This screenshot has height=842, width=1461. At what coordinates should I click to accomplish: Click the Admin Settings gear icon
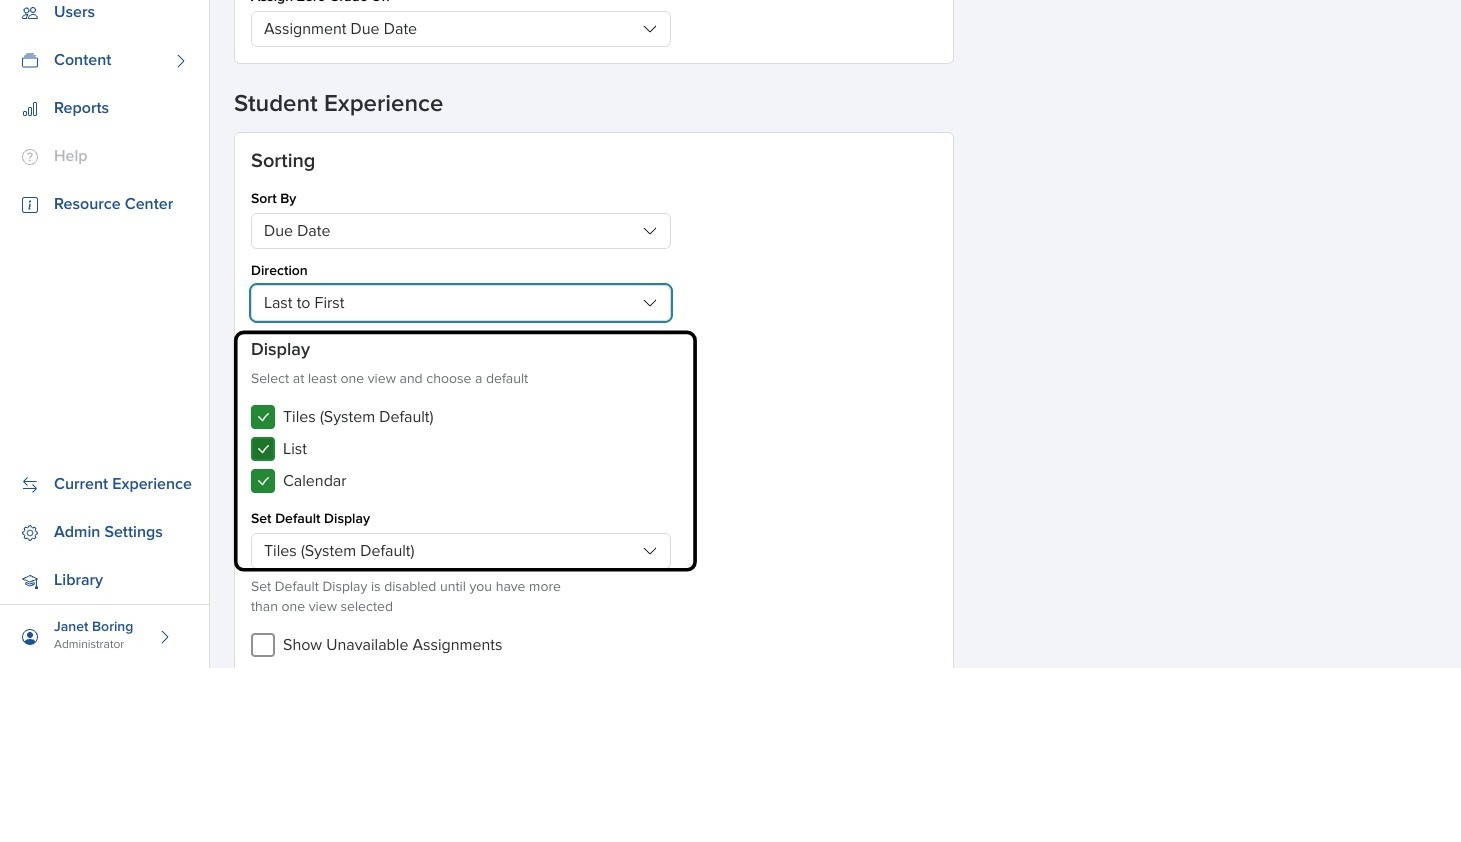[x=30, y=533]
